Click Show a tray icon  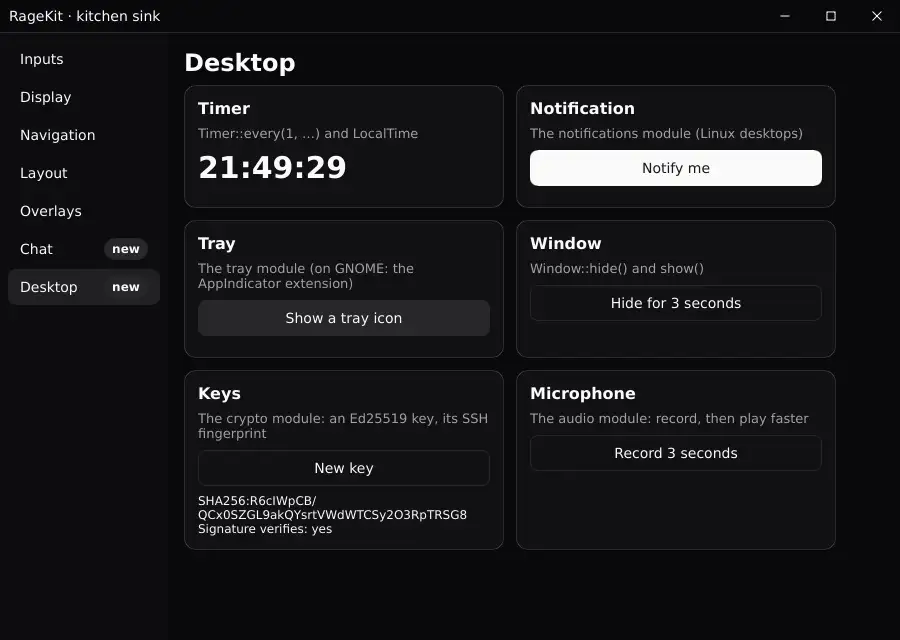[x=344, y=318]
